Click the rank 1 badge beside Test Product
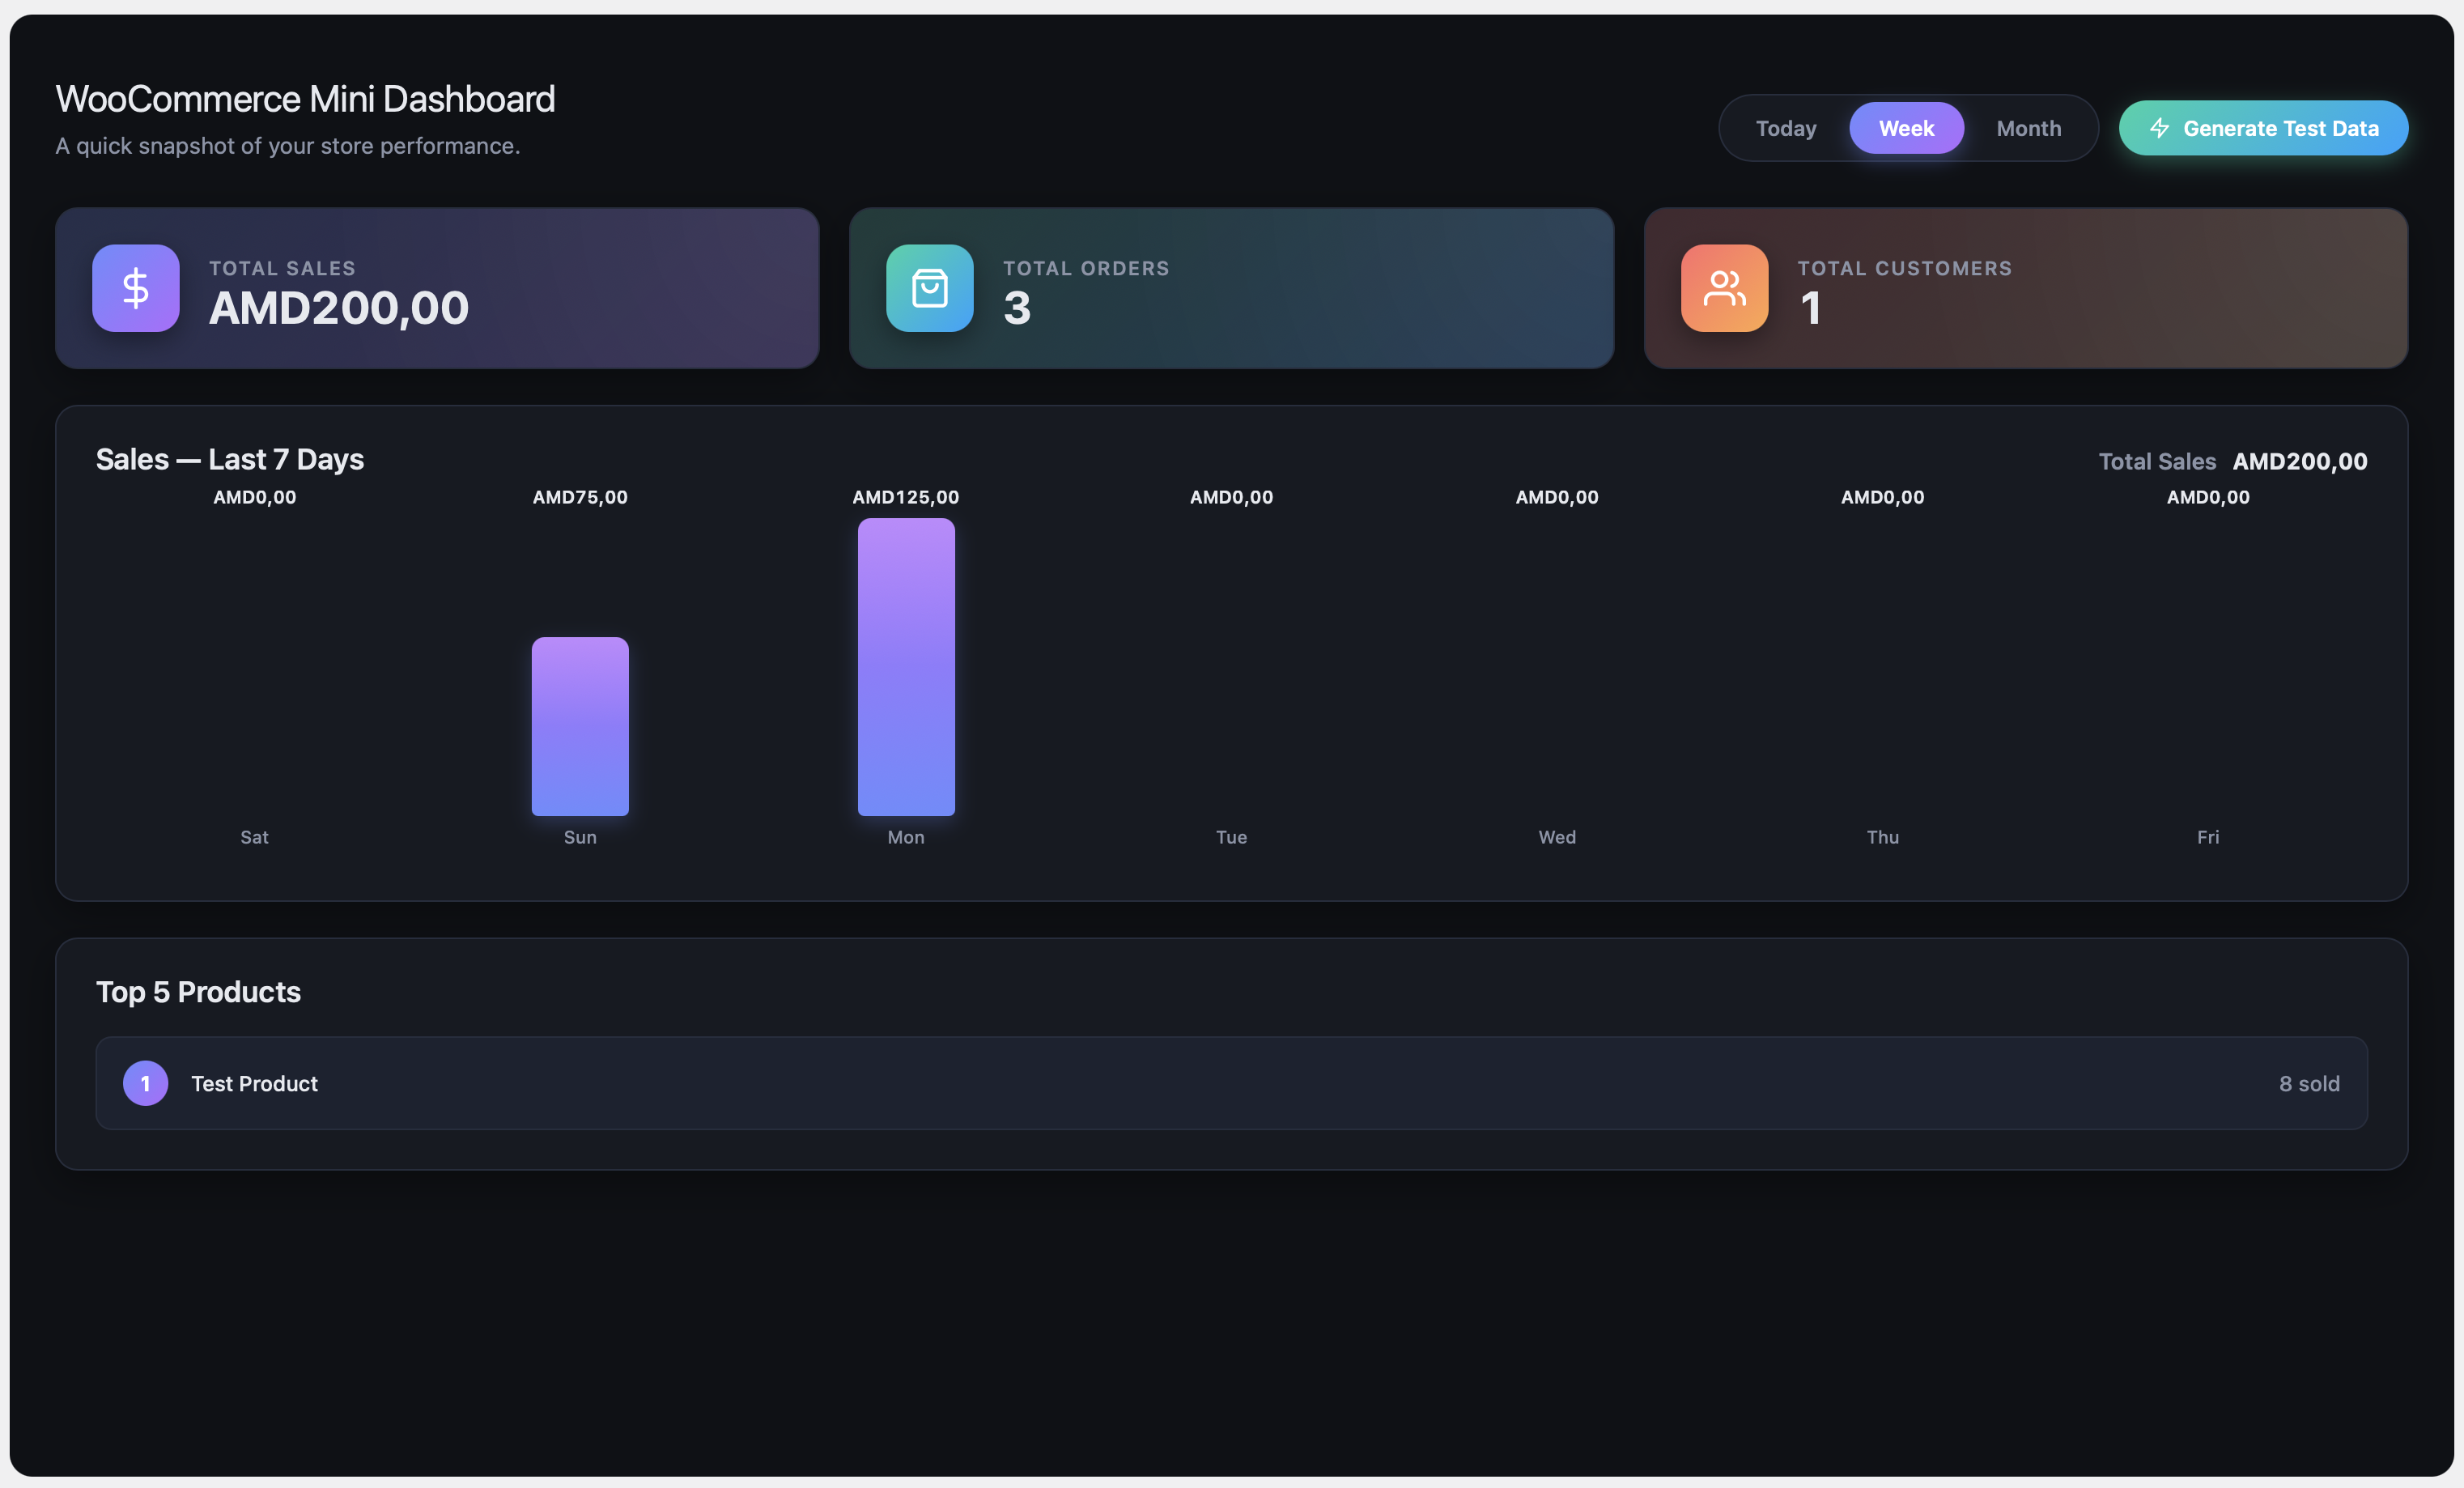2464x1488 pixels. tap(146, 1084)
